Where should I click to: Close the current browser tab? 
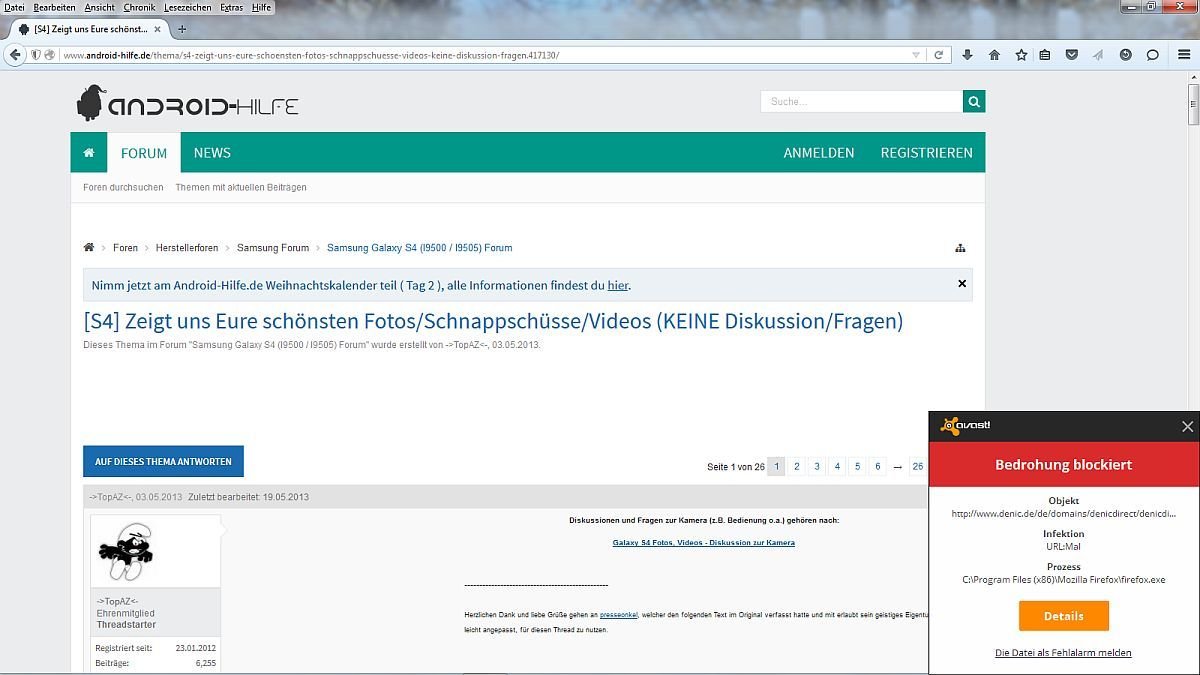pos(158,29)
